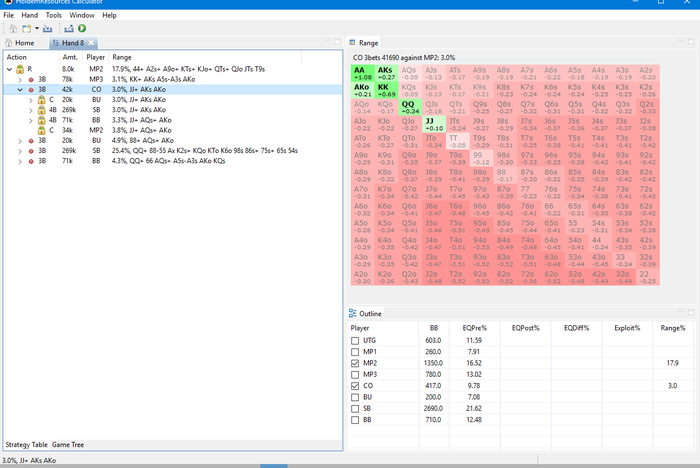Open the Help menu
Screen dimensions: 700x468
coord(109,15)
